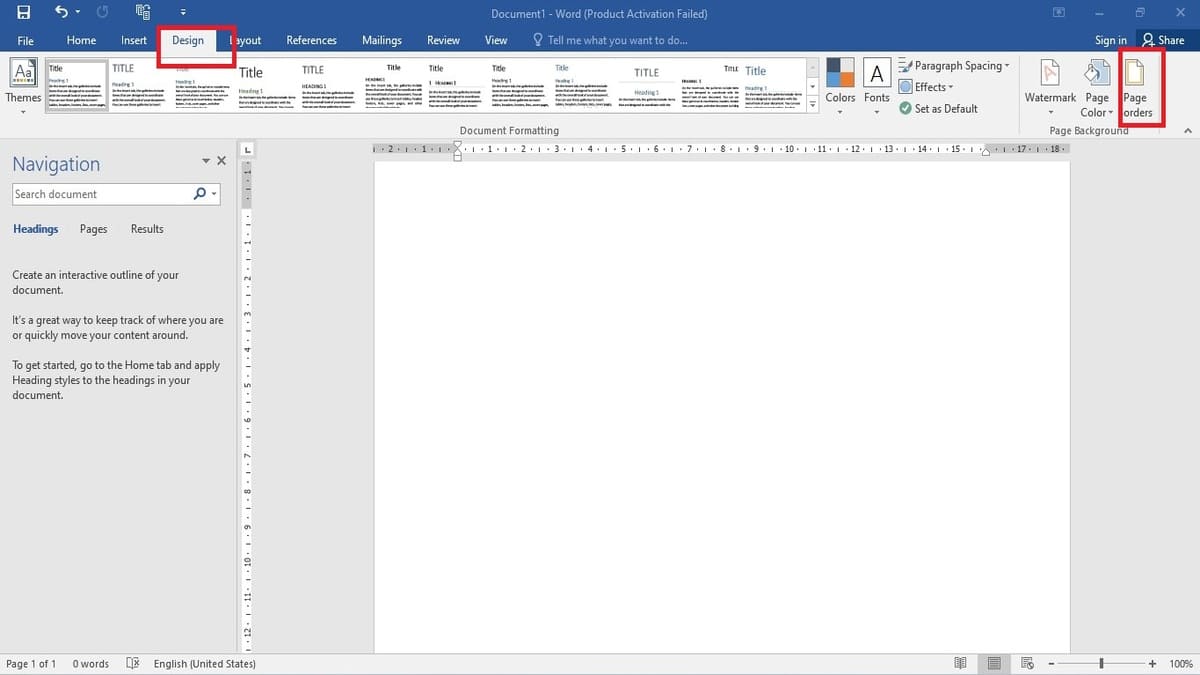Image resolution: width=1200 pixels, height=675 pixels.
Task: Open Ribbon Display Options in the title bar
Action: (1059, 13)
